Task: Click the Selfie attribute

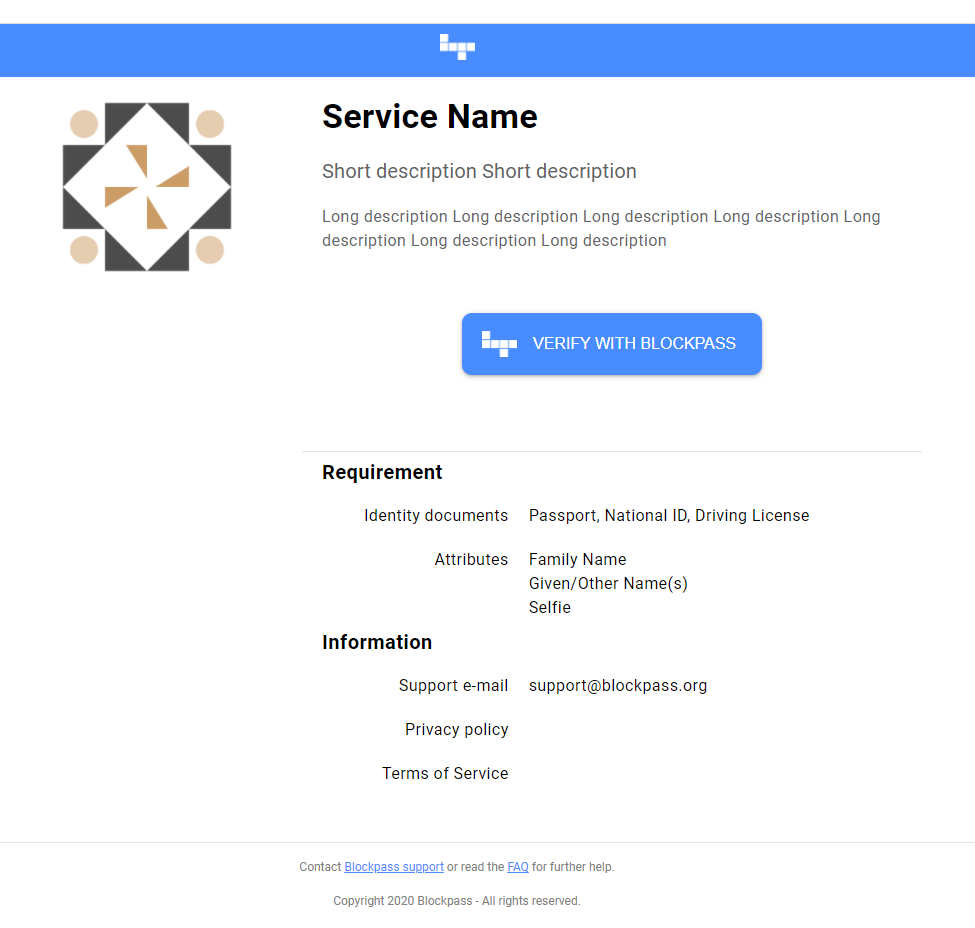Action: pyautogui.click(x=550, y=607)
